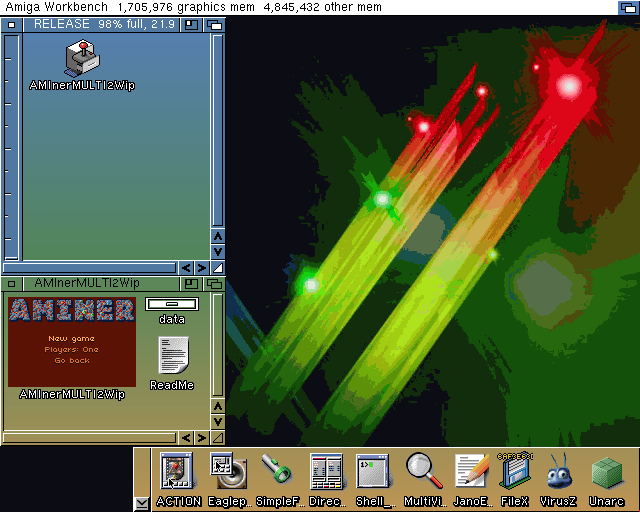
Task: Click the Workbench screen depth gadget
Action: 628,7
